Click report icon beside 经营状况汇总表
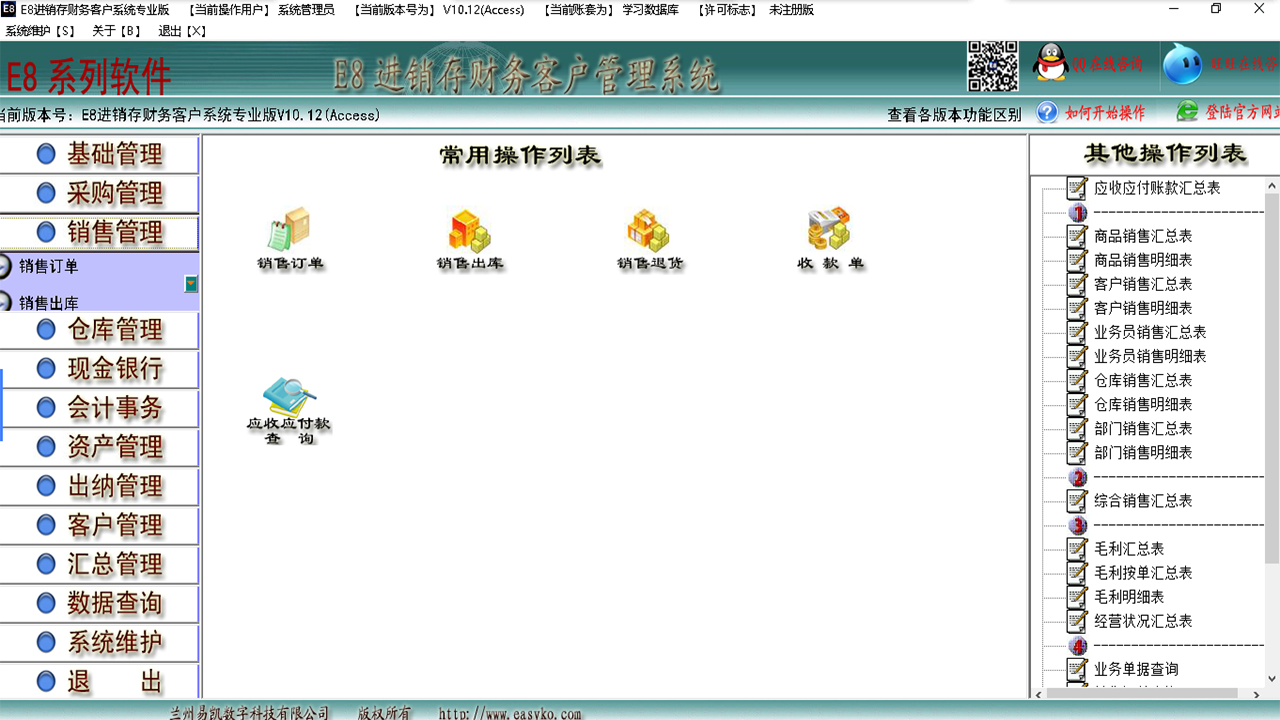 [x=1077, y=620]
